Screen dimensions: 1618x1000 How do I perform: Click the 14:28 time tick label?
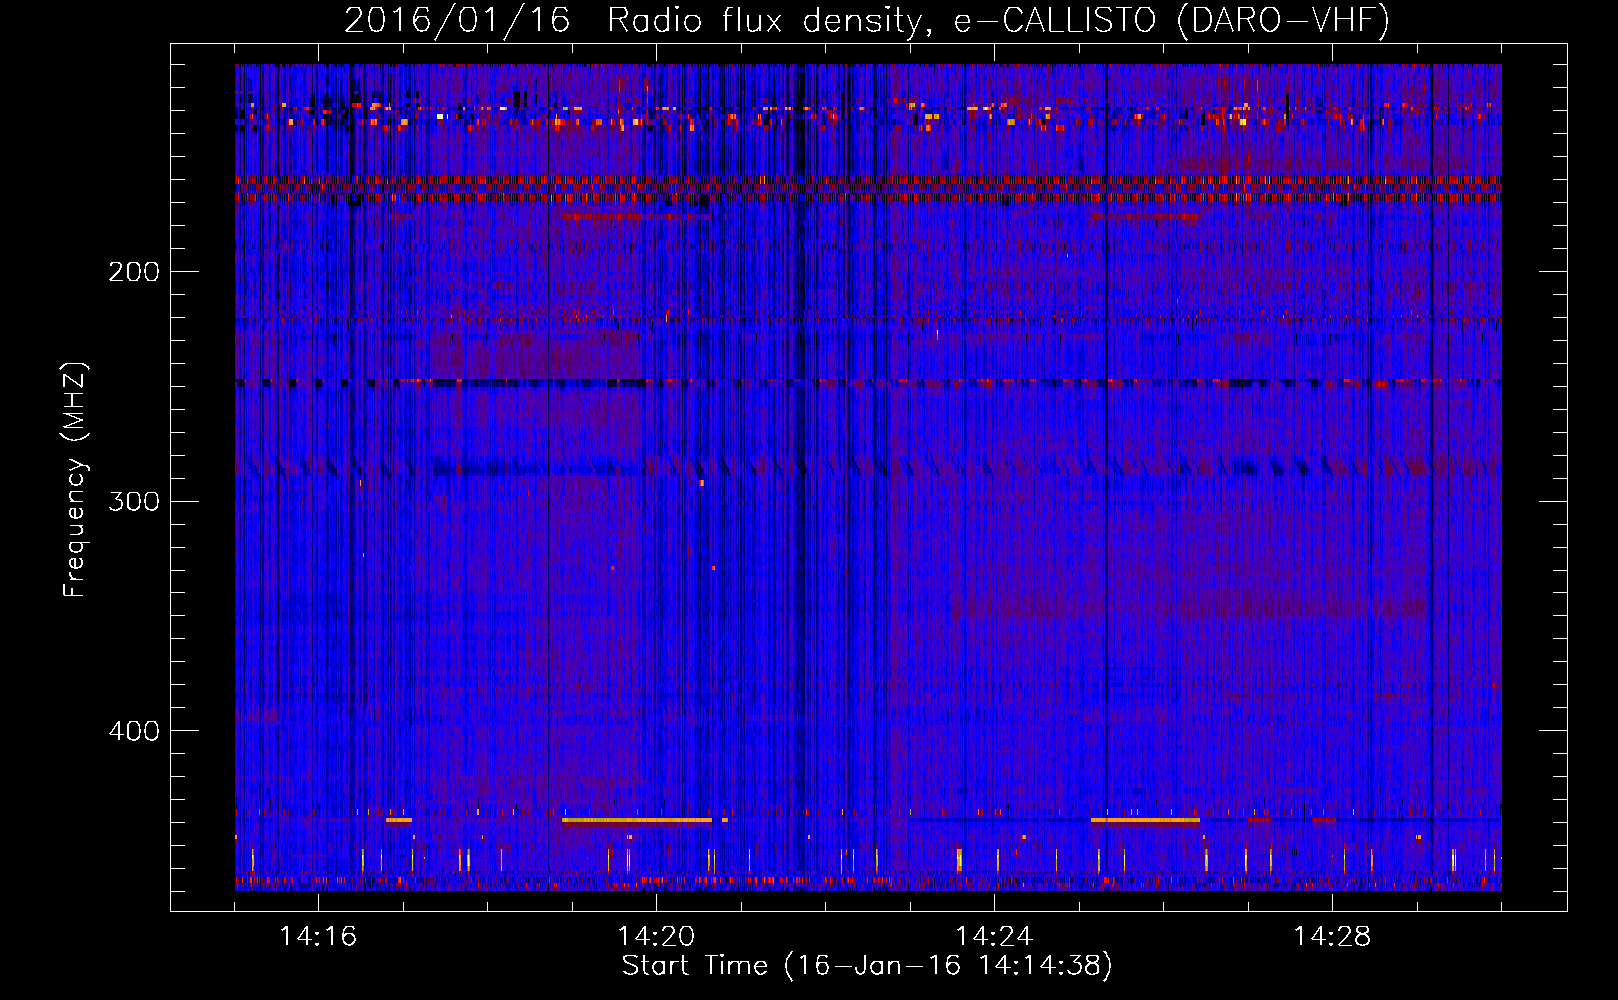(1332, 937)
